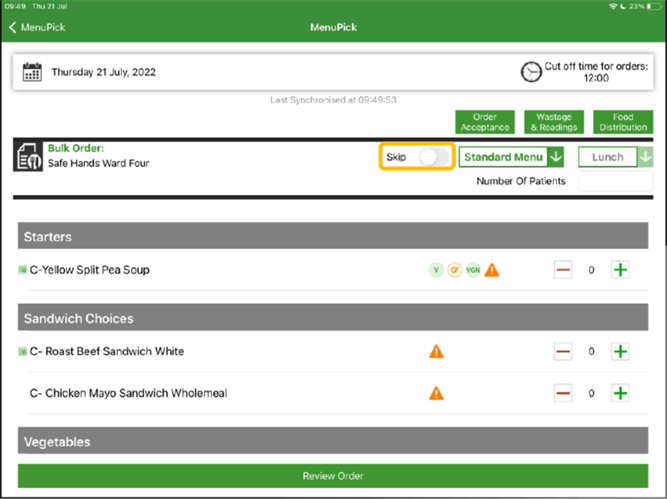The image size is (667, 499).
Task: Open the calendar date picker icon
Action: click(32, 72)
